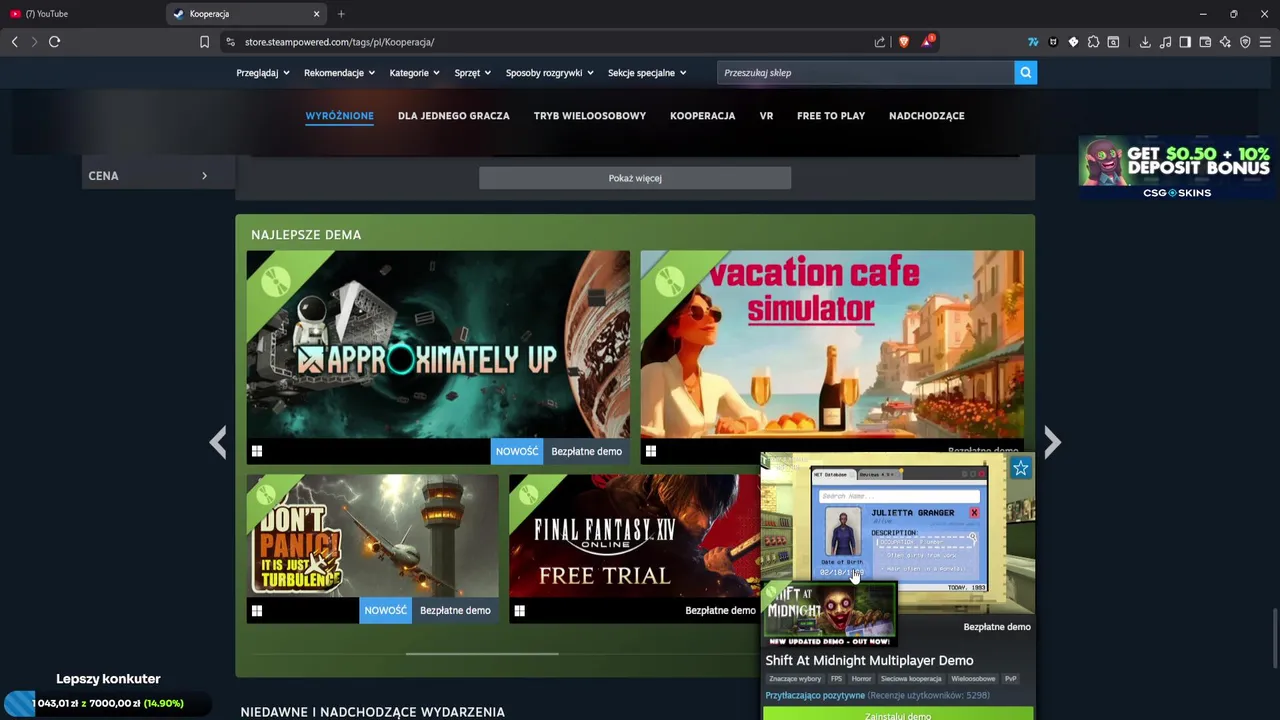1280x720 pixels.
Task: Click the FPS tag
Action: coord(836,679)
